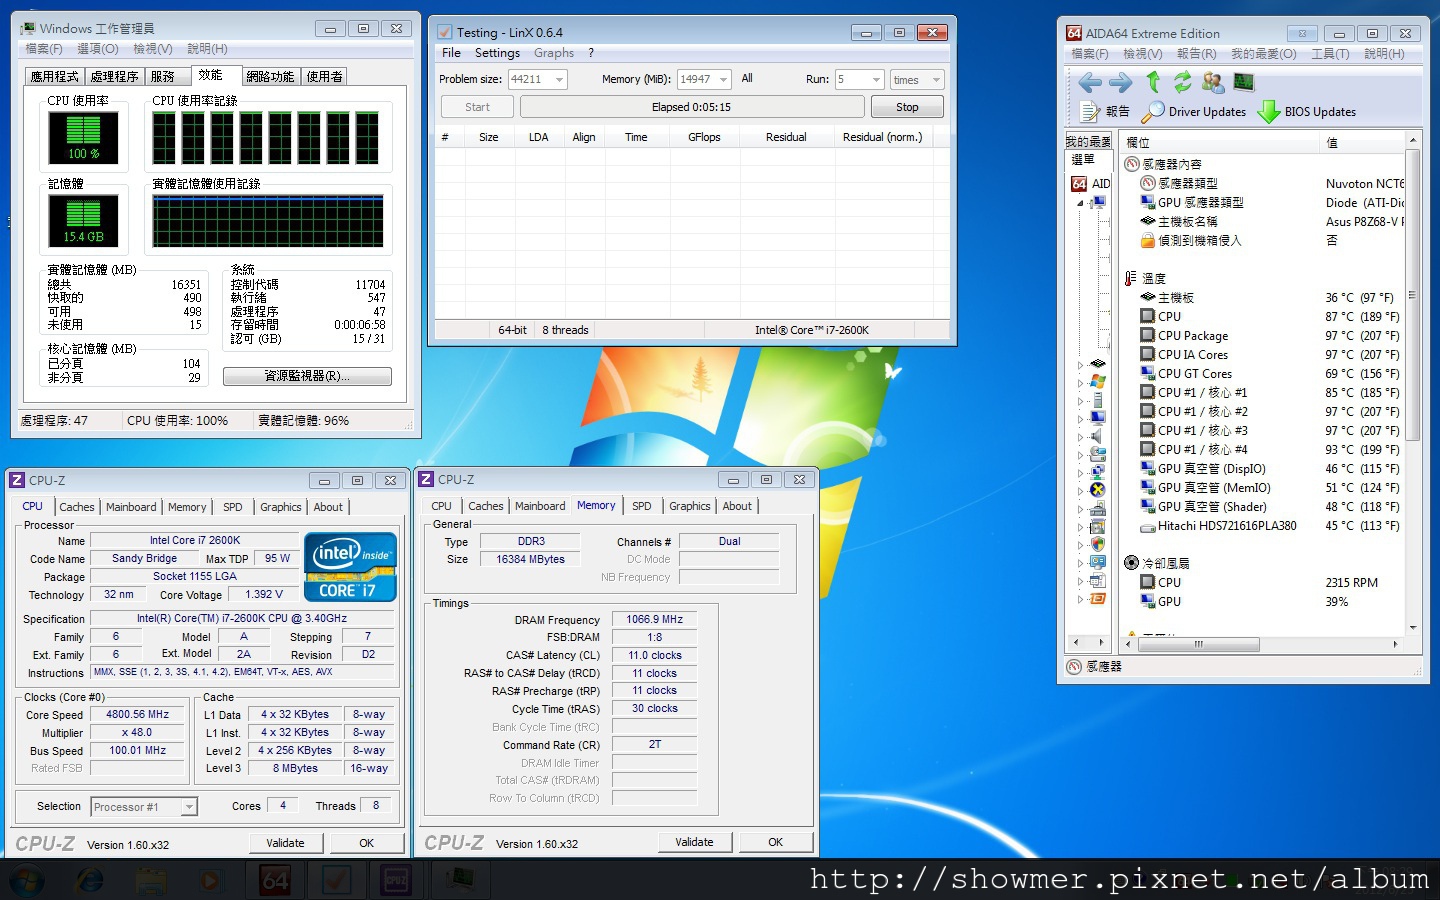Switch to AIDA64 via its taskbar icon
This screenshot has width=1440, height=900.
click(x=275, y=880)
